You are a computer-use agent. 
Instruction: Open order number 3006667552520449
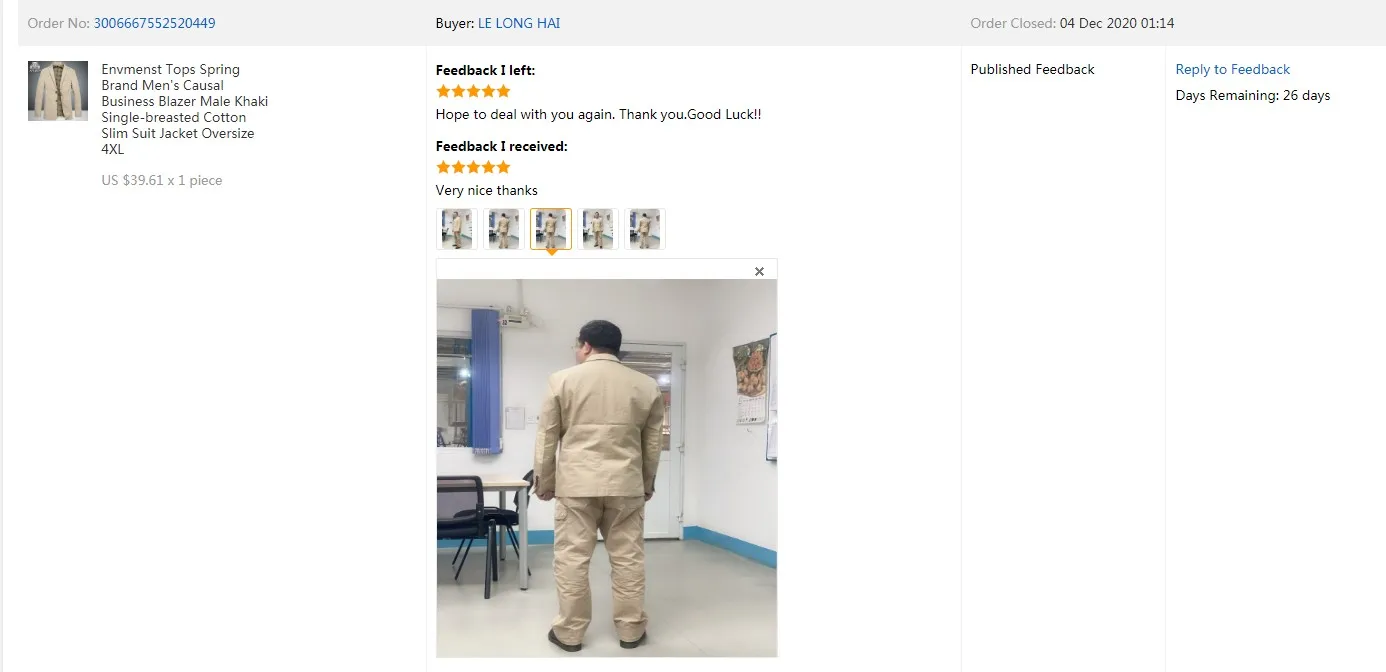tap(154, 23)
